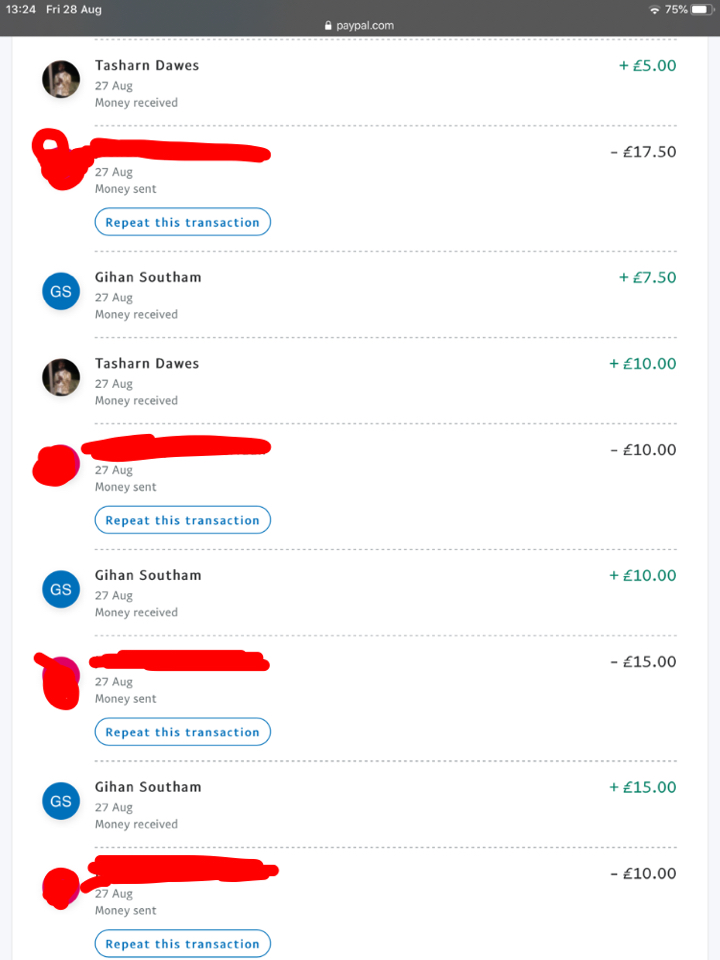Image resolution: width=720 pixels, height=960 pixels.
Task: Tap the battery indicator in status bar
Action: click(702, 9)
